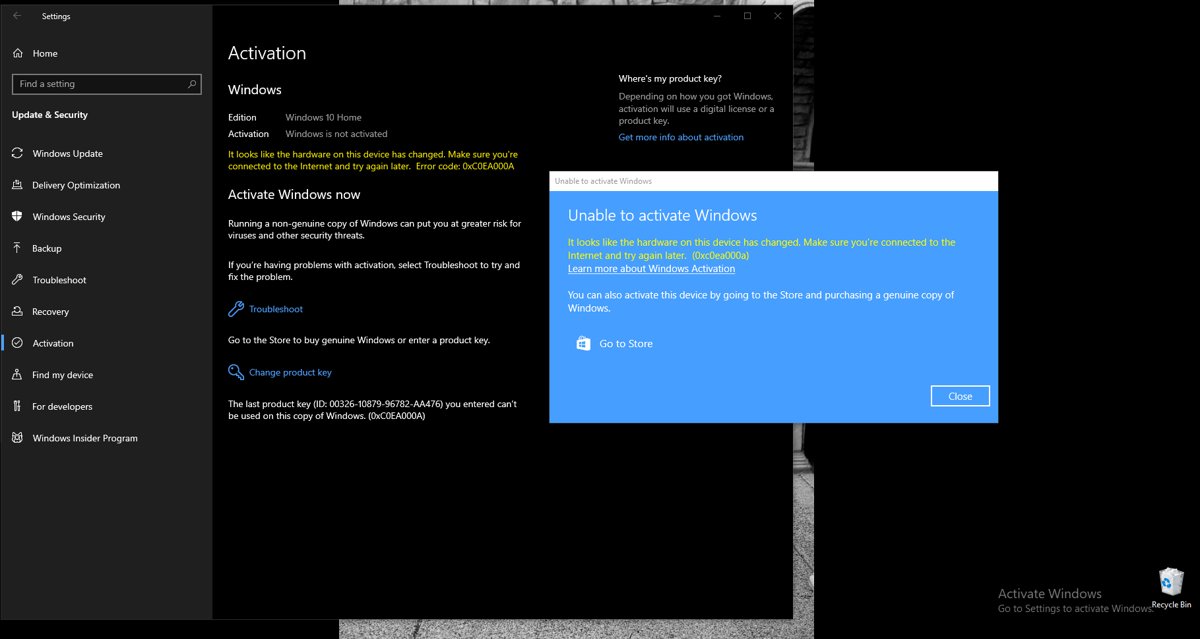Click the Windows Update sync icon

17,153
